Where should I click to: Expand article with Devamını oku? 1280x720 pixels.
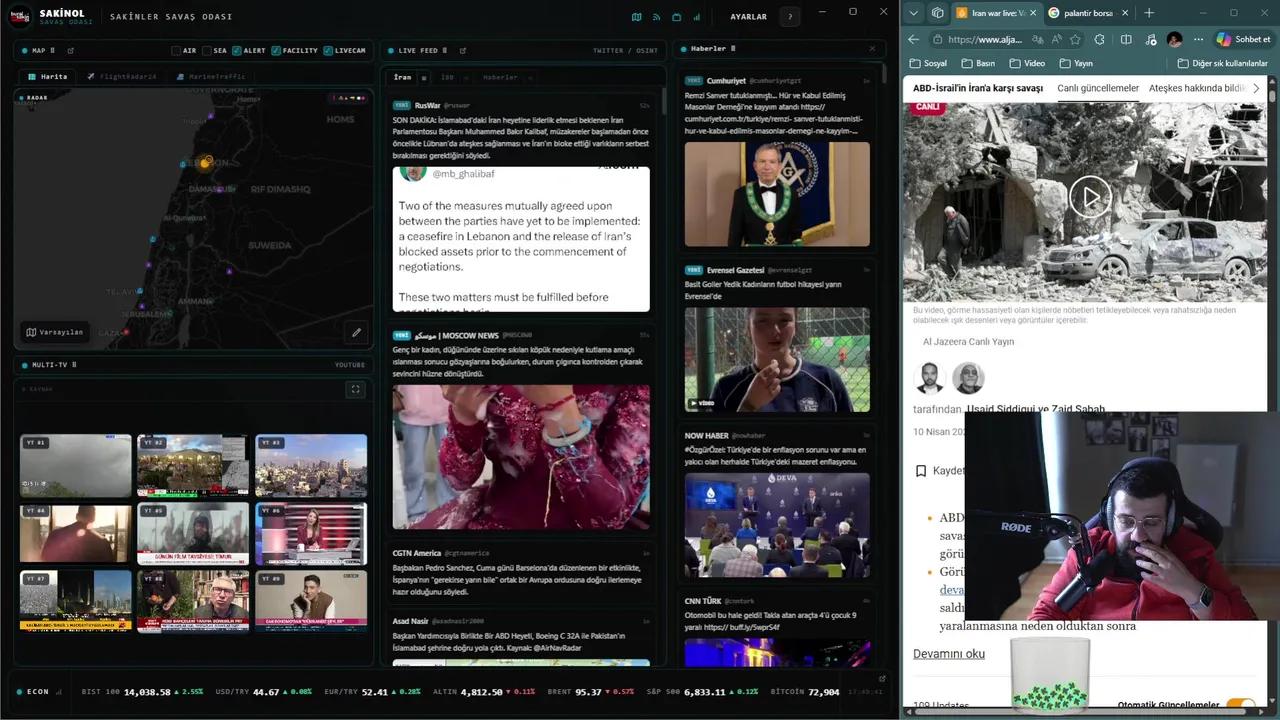click(x=949, y=654)
